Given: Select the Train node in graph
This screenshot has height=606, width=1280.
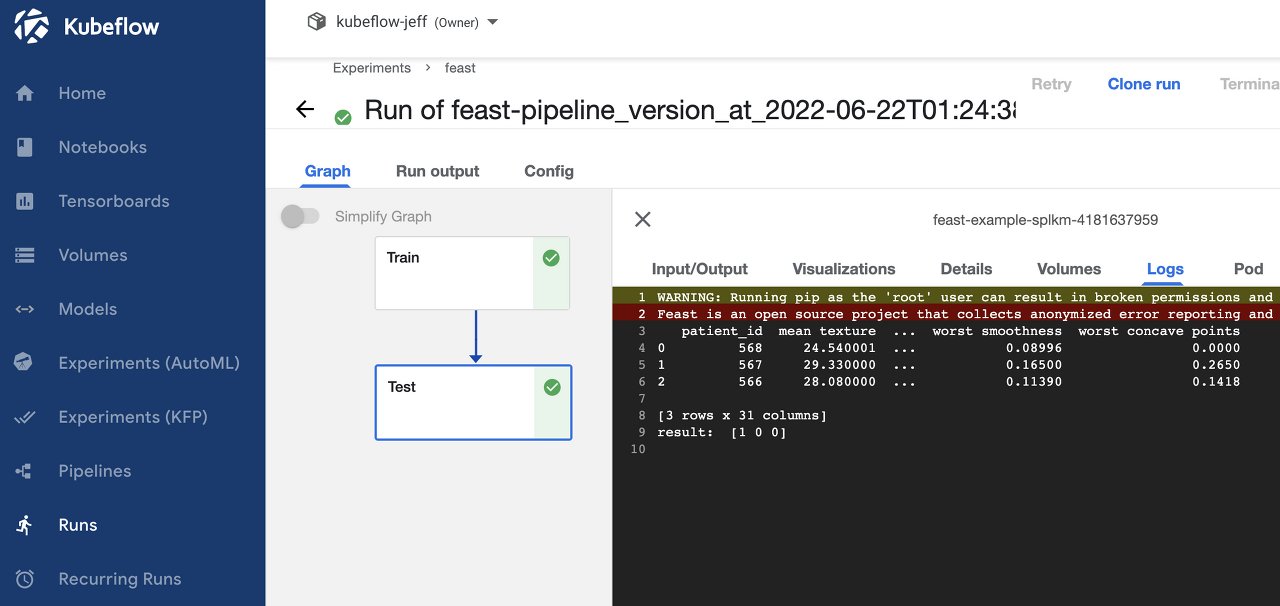Looking at the screenshot, I should 472,273.
